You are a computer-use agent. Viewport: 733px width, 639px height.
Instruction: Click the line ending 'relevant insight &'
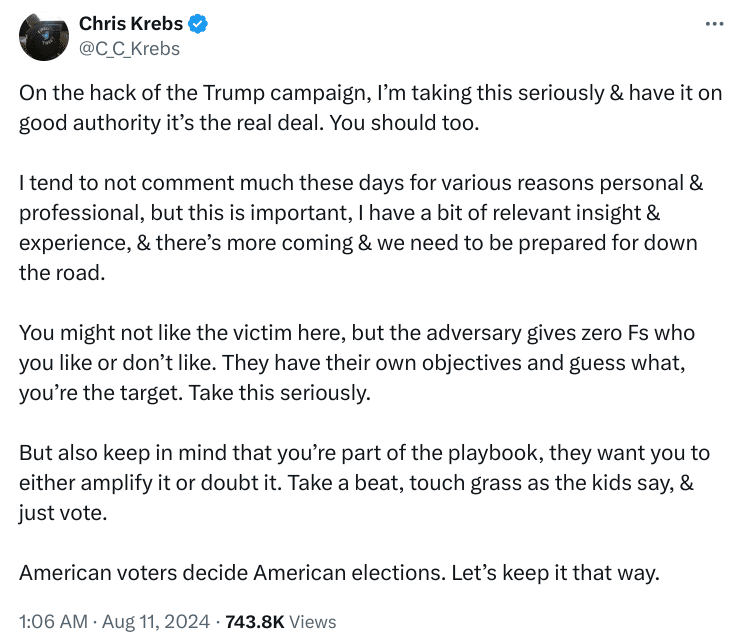click(x=339, y=213)
